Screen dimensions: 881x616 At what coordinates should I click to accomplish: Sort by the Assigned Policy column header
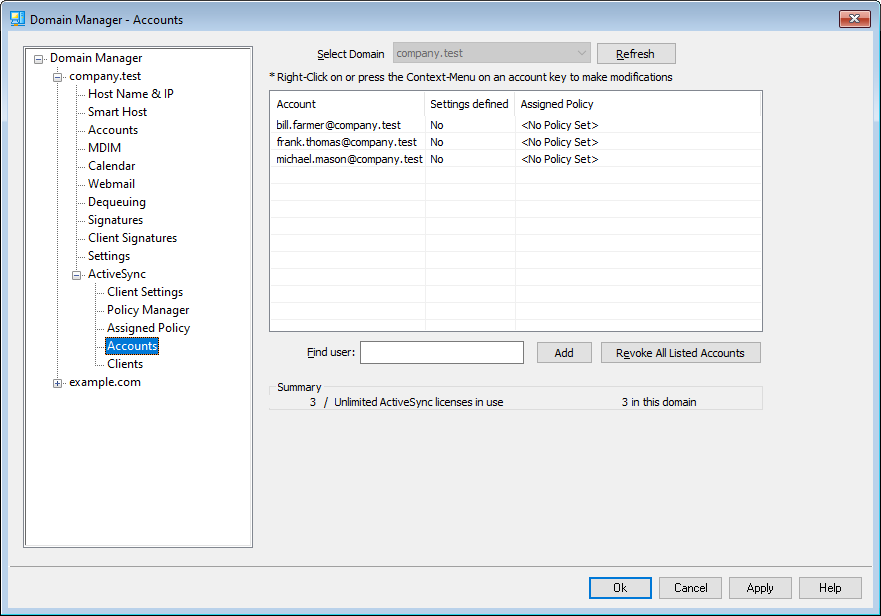pyautogui.click(x=557, y=104)
